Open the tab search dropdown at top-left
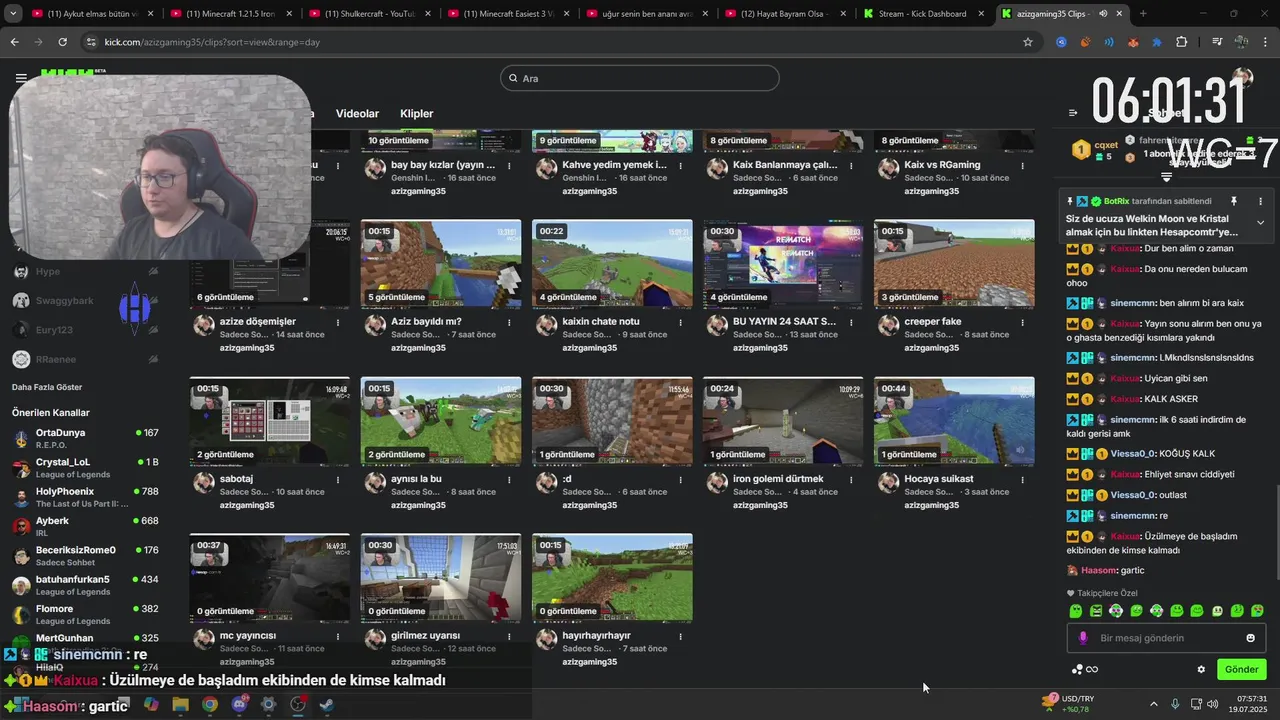 click(x=13, y=14)
